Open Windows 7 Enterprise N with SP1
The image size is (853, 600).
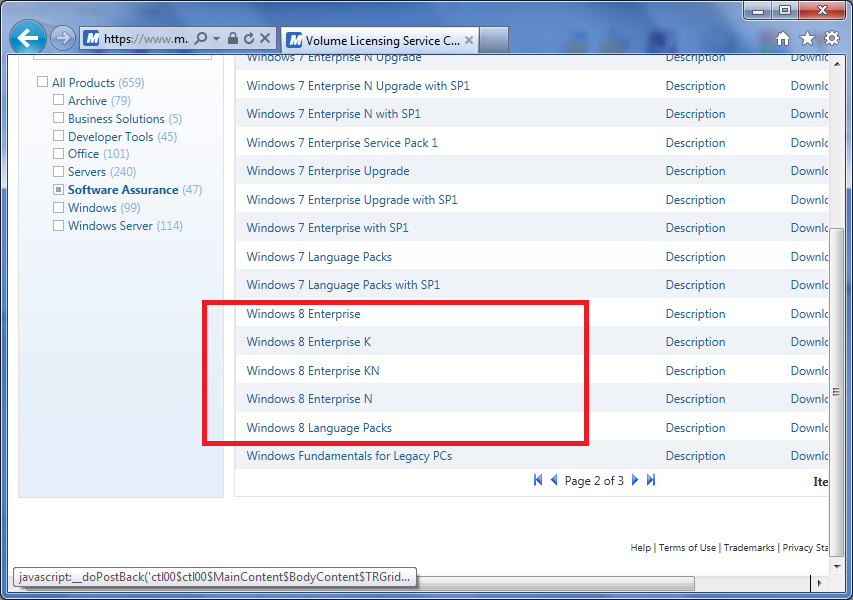(333, 114)
